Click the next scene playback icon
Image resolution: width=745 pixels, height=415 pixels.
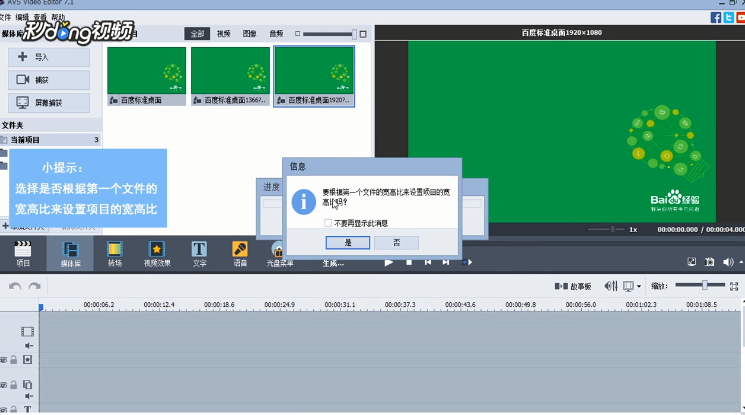(x=467, y=262)
